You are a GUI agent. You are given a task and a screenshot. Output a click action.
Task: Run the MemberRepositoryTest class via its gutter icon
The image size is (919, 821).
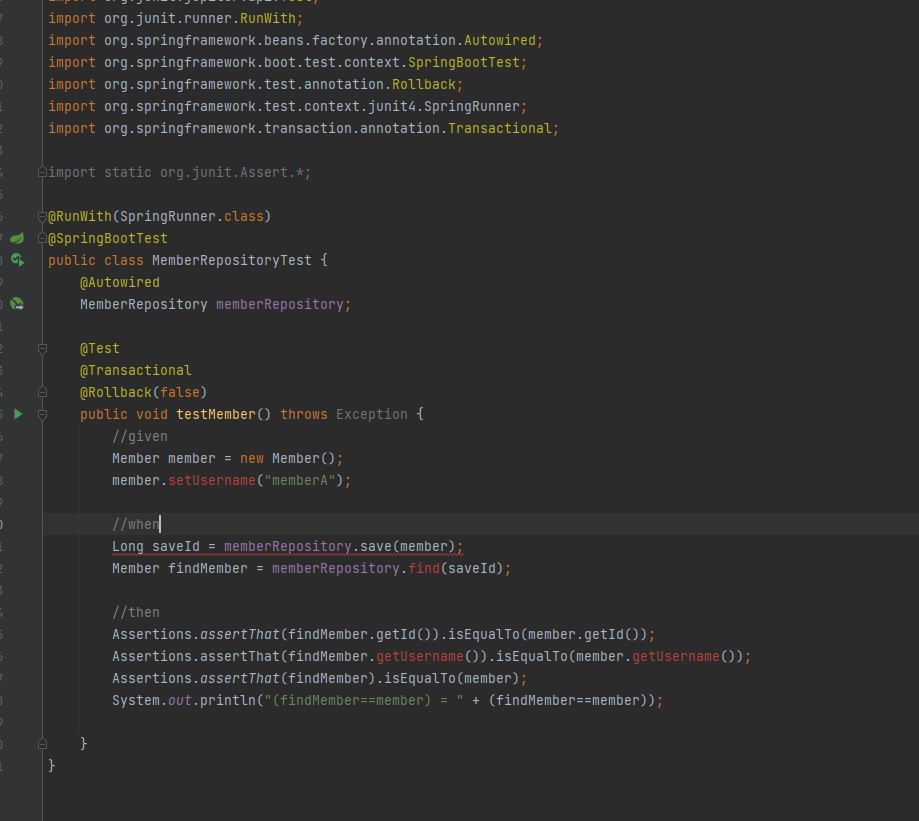18,260
